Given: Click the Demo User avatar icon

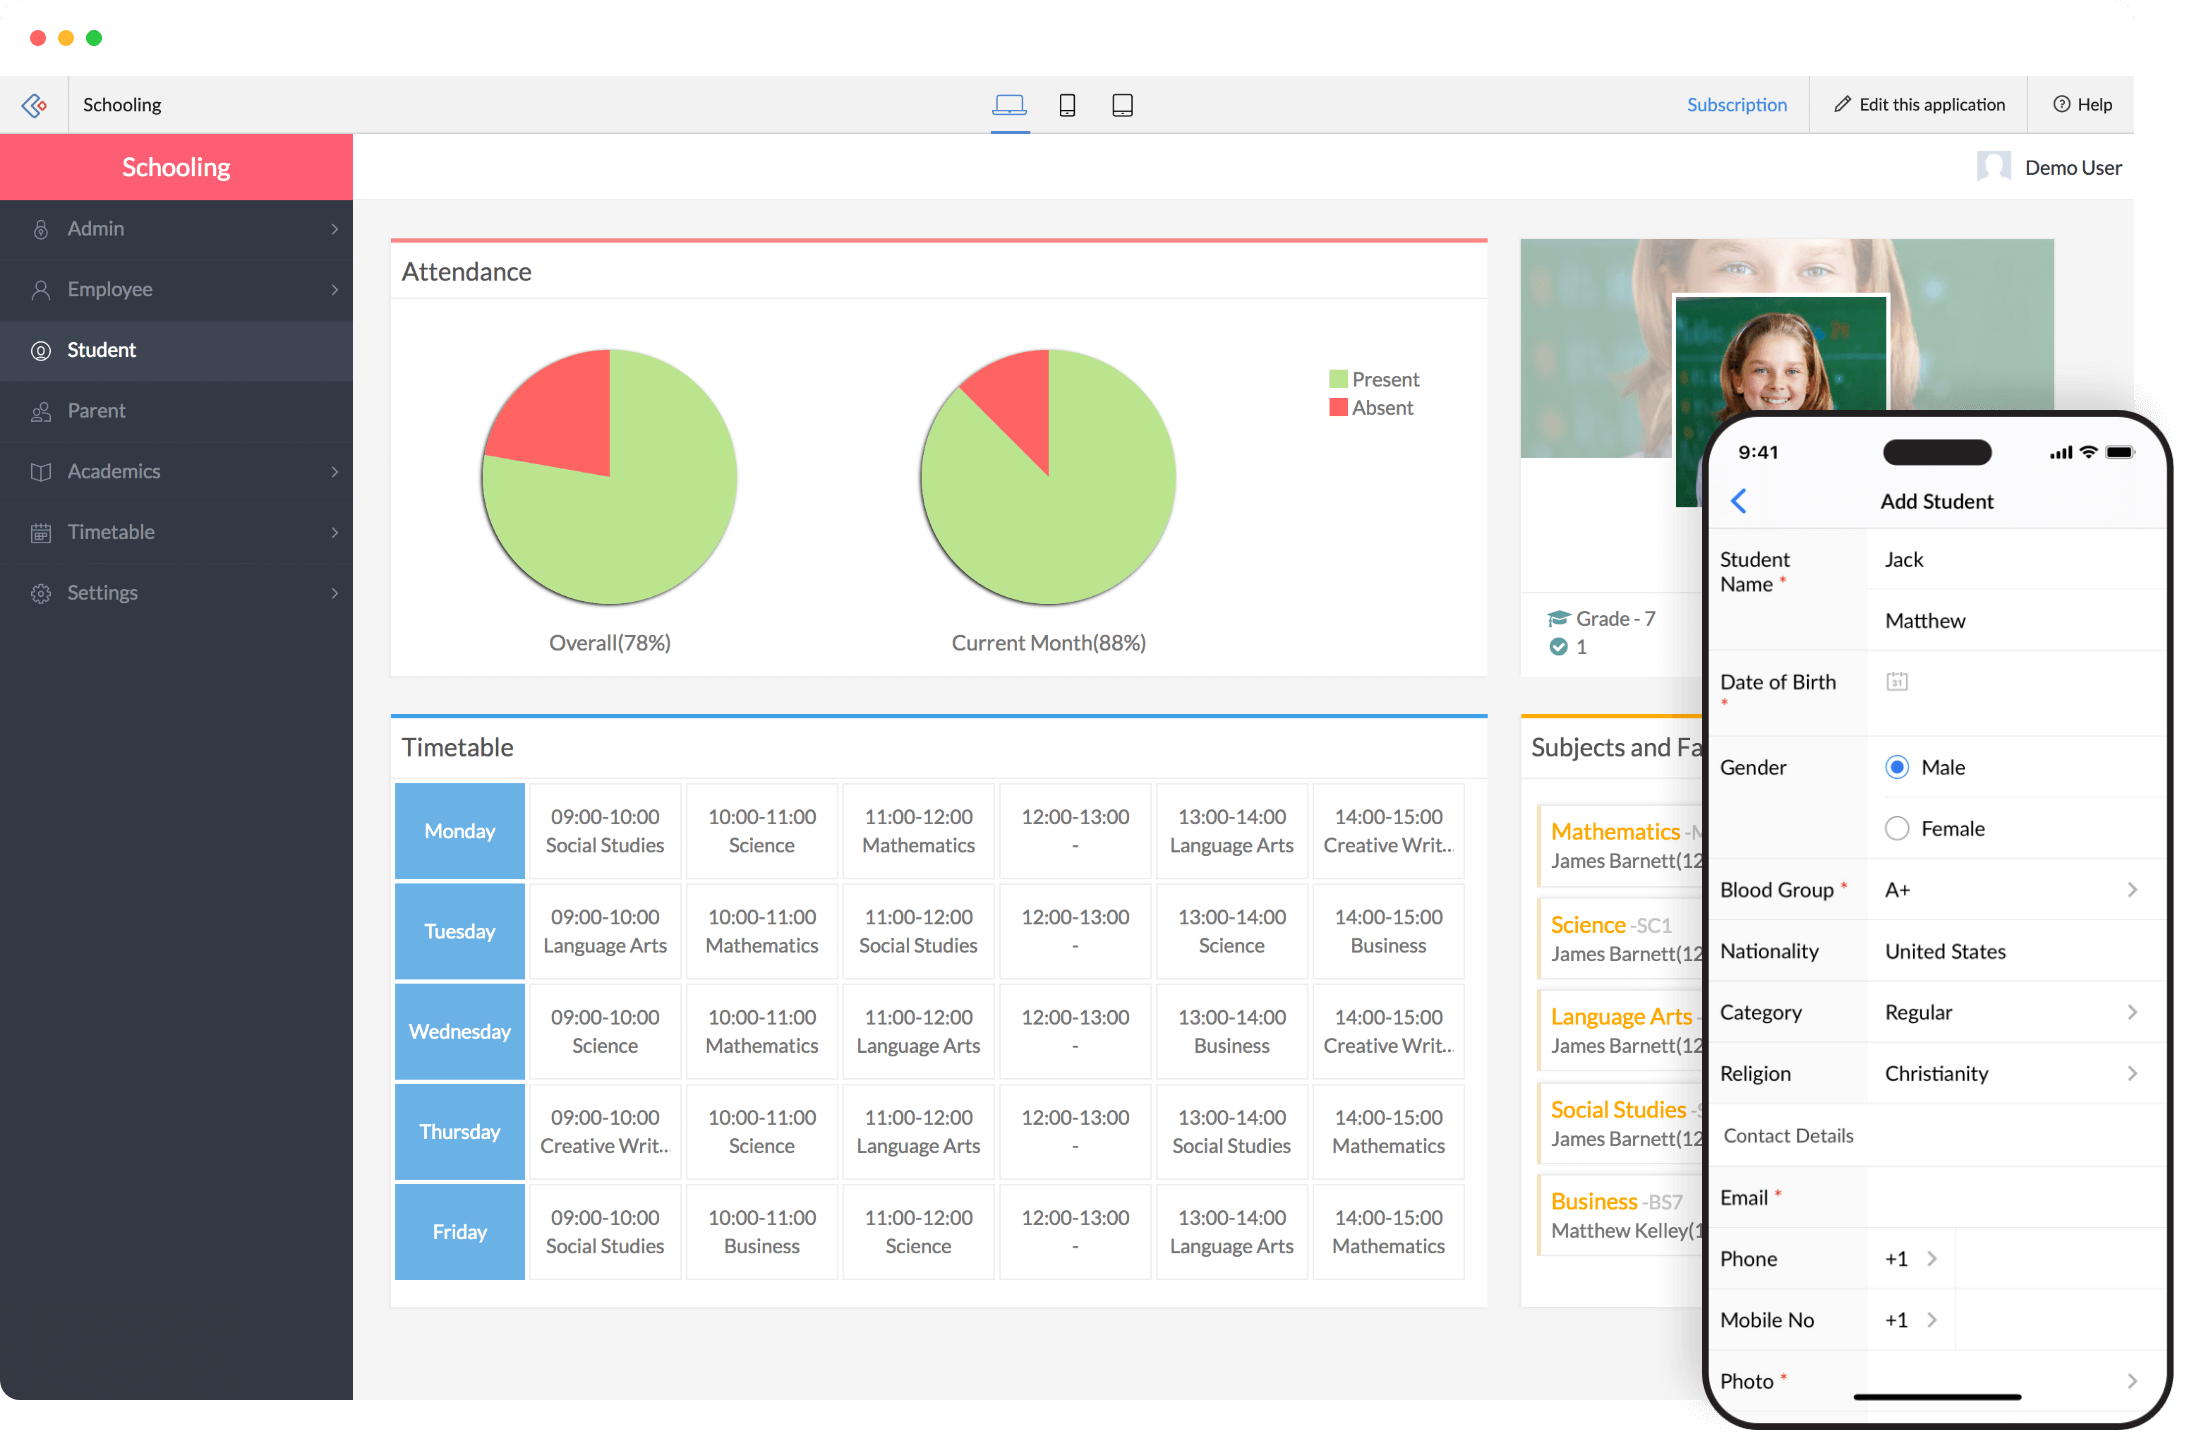Looking at the screenshot, I should 1993,167.
